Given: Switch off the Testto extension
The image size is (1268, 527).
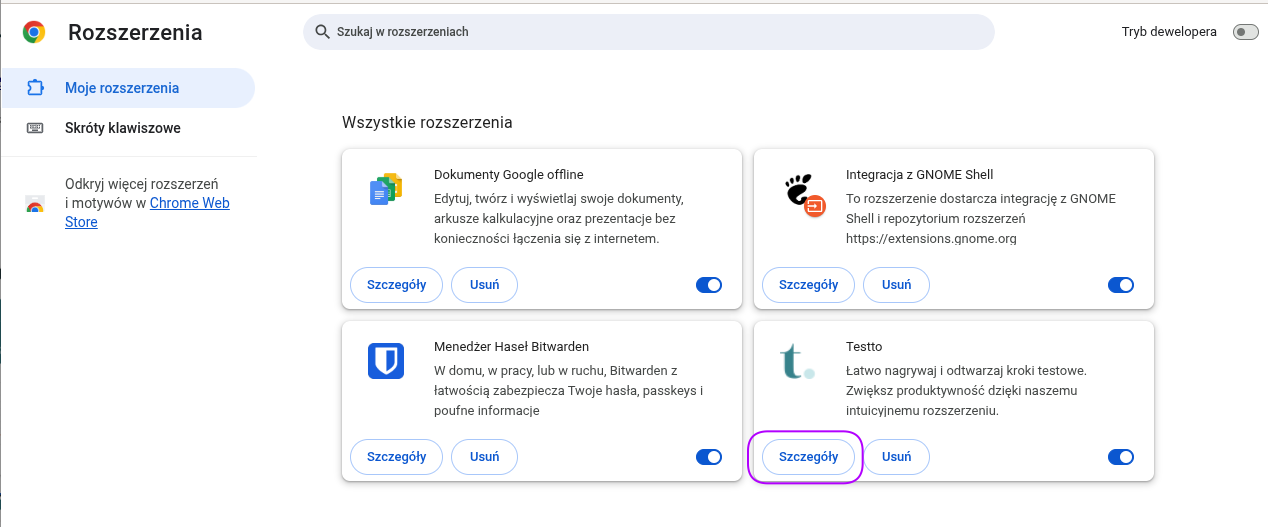Looking at the screenshot, I should point(1120,457).
